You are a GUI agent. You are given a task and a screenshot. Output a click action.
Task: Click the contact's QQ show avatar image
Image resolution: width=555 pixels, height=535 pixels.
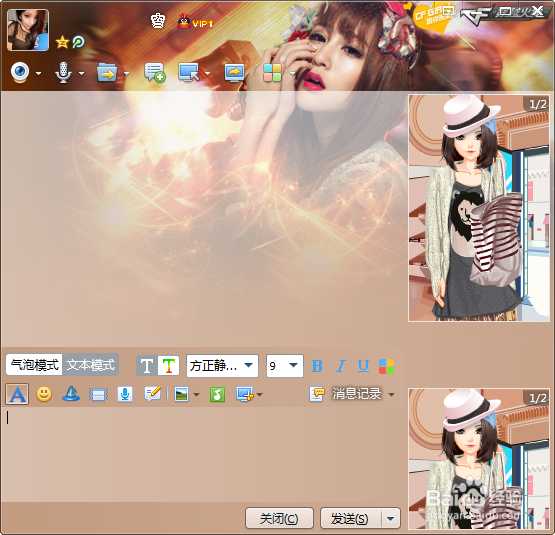[479, 208]
